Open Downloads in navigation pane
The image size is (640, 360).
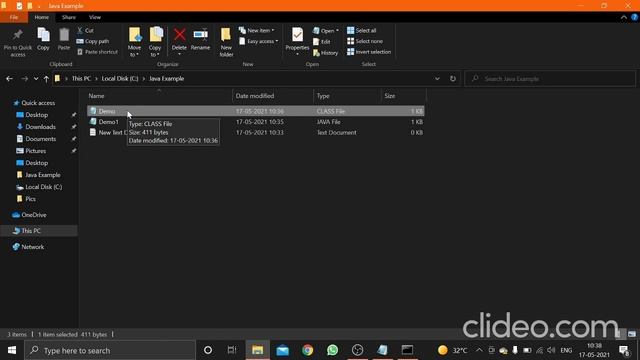coord(40,127)
